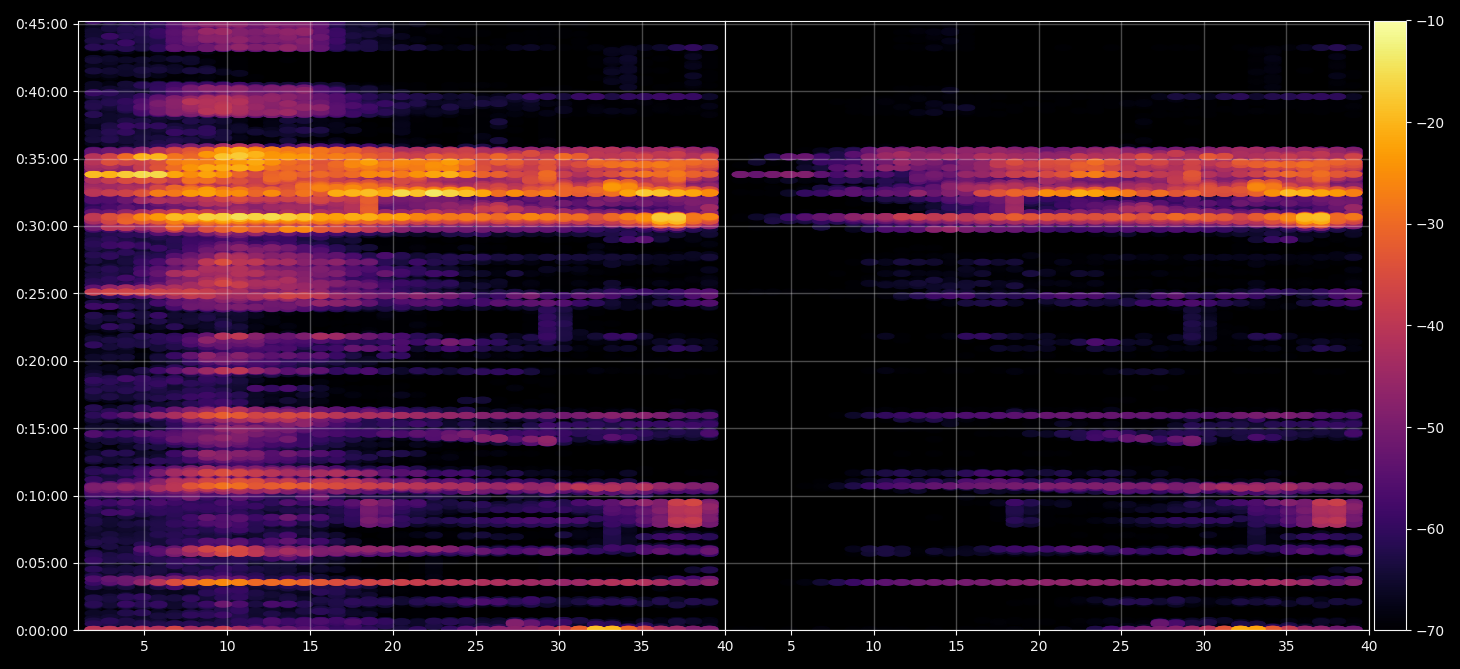Click the inferno colorbar gradient strip
This screenshot has width=1460, height=669.
1390,326
